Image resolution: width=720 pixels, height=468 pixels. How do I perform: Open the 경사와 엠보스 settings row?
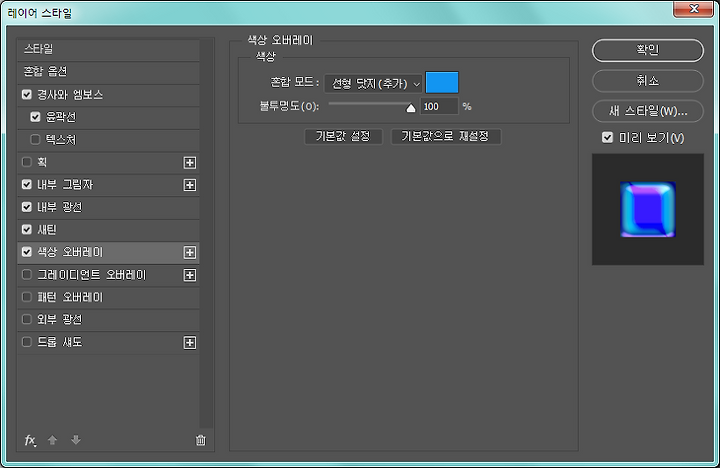[x=108, y=95]
